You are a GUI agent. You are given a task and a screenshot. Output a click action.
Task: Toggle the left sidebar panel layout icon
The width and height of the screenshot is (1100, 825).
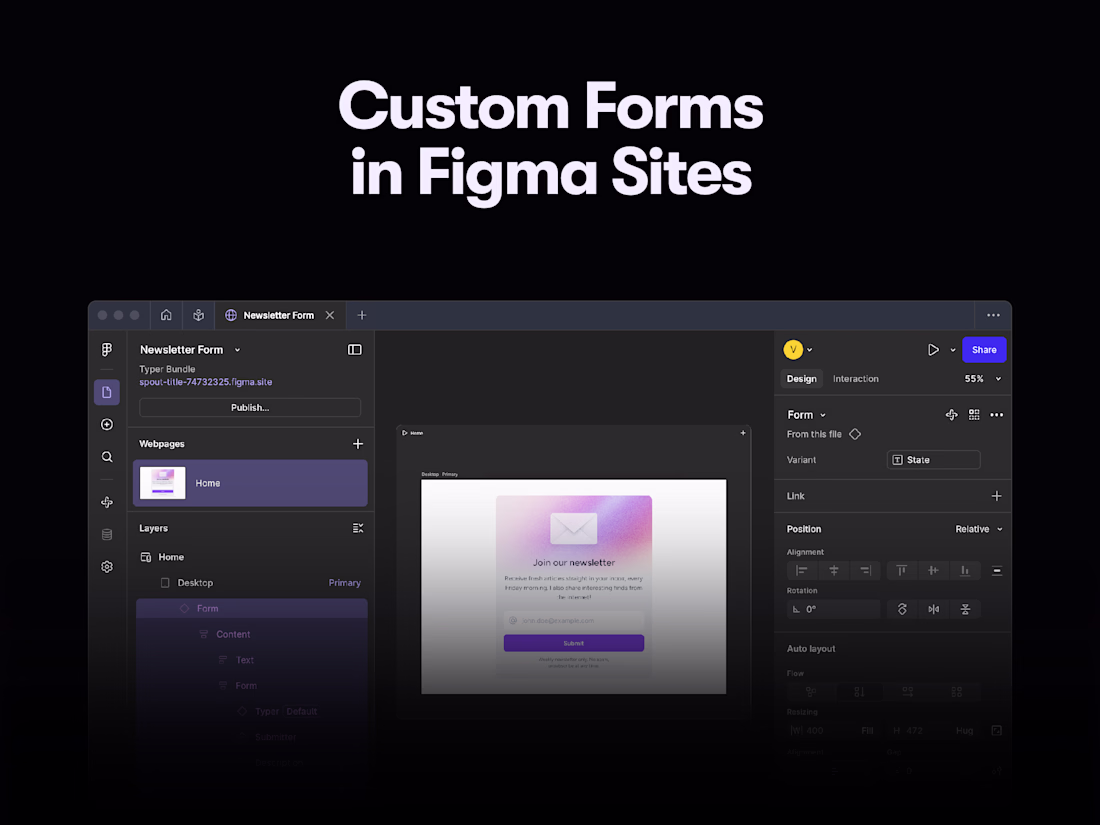[x=355, y=349]
